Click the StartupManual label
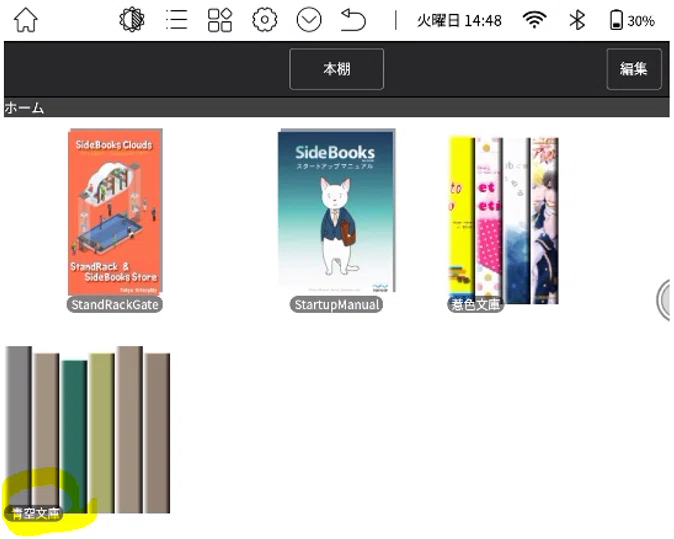 coord(336,304)
